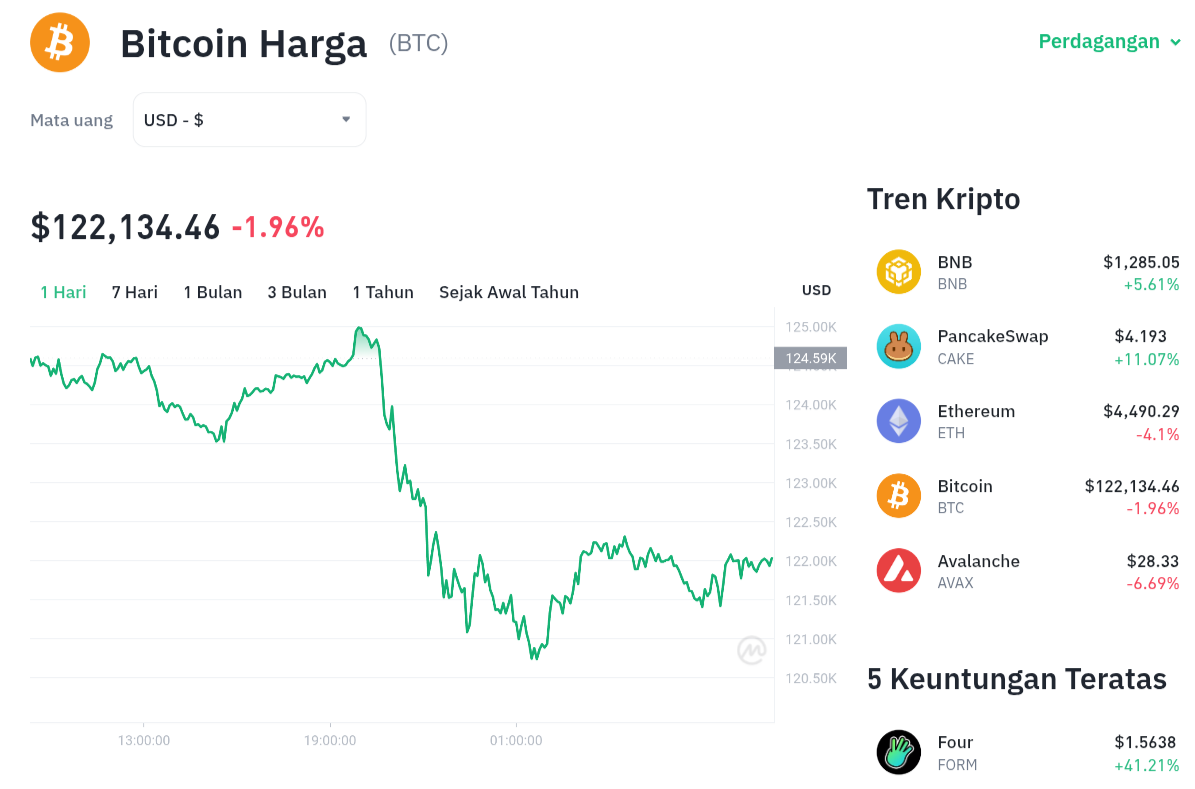Image resolution: width=1195 pixels, height=789 pixels.
Task: Click the Four (FORM) hand icon
Action: (x=898, y=752)
